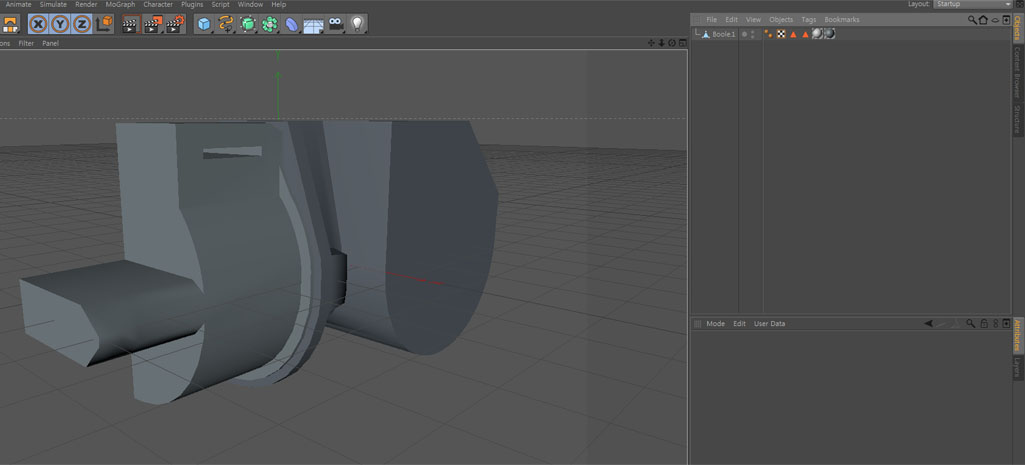Image resolution: width=1025 pixels, height=465 pixels.
Task: Click the blue deformer icon
Action: click(x=292, y=24)
